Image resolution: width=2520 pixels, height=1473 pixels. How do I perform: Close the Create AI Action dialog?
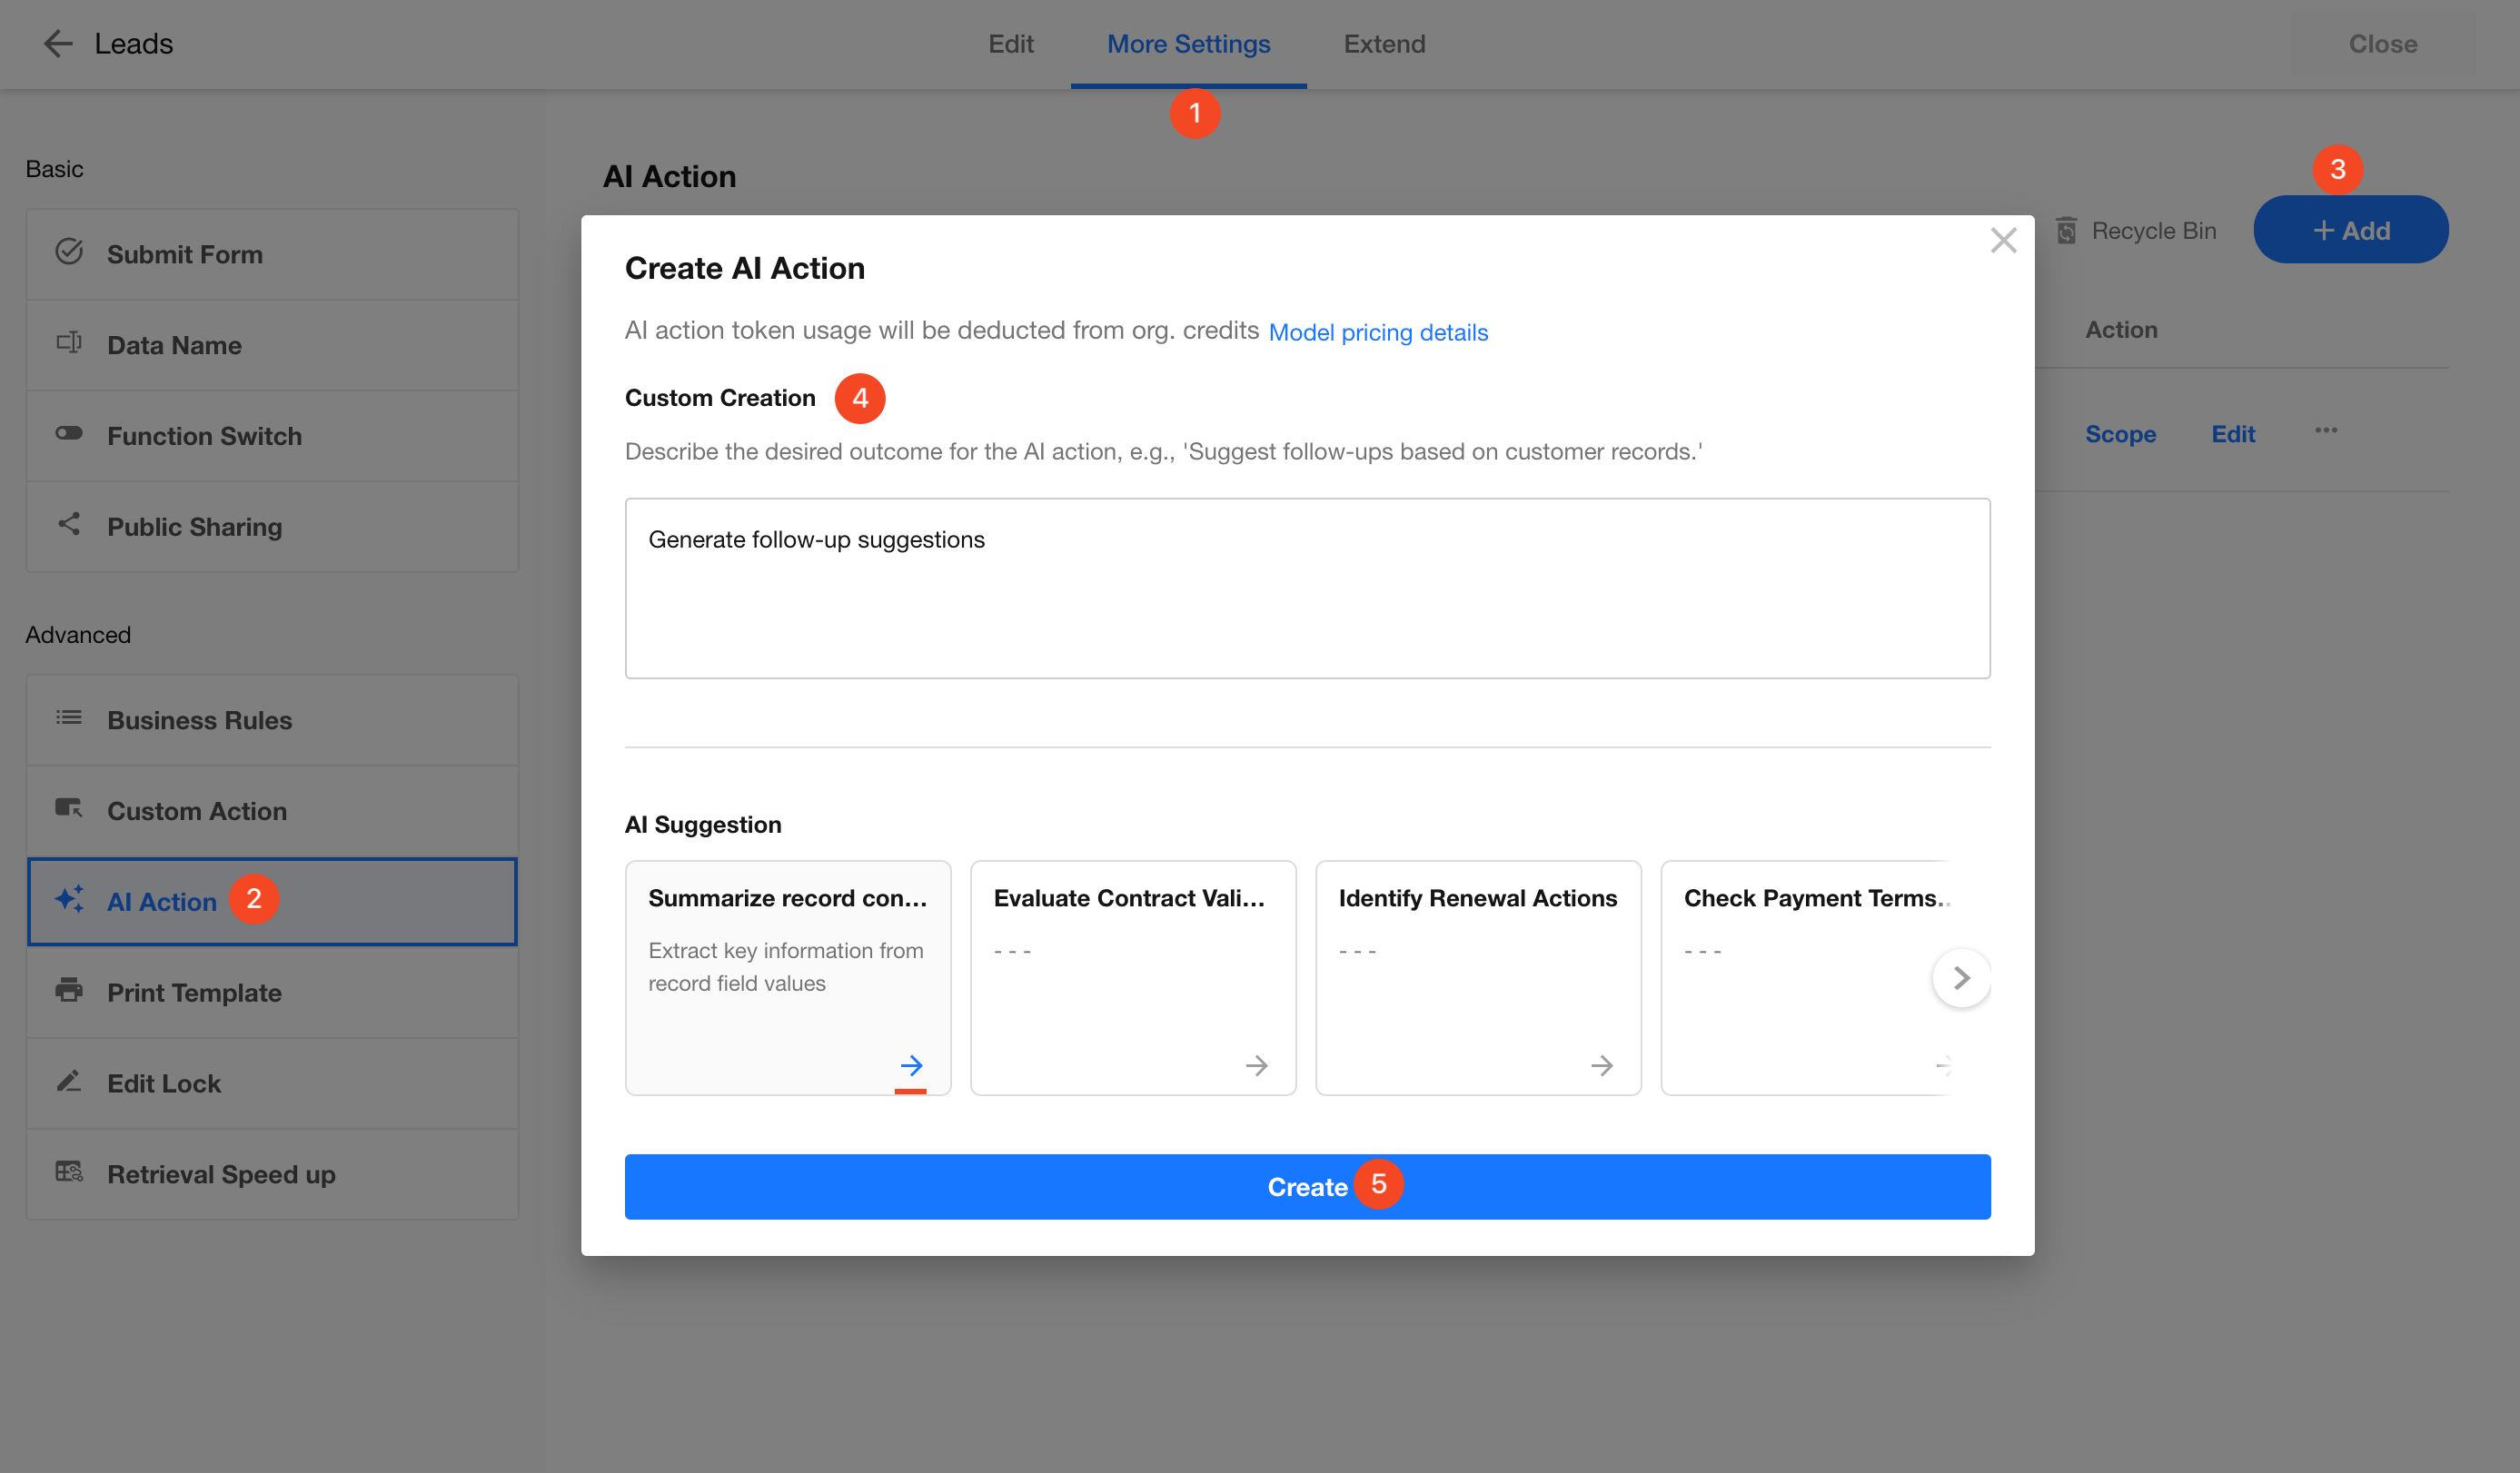tap(2003, 240)
